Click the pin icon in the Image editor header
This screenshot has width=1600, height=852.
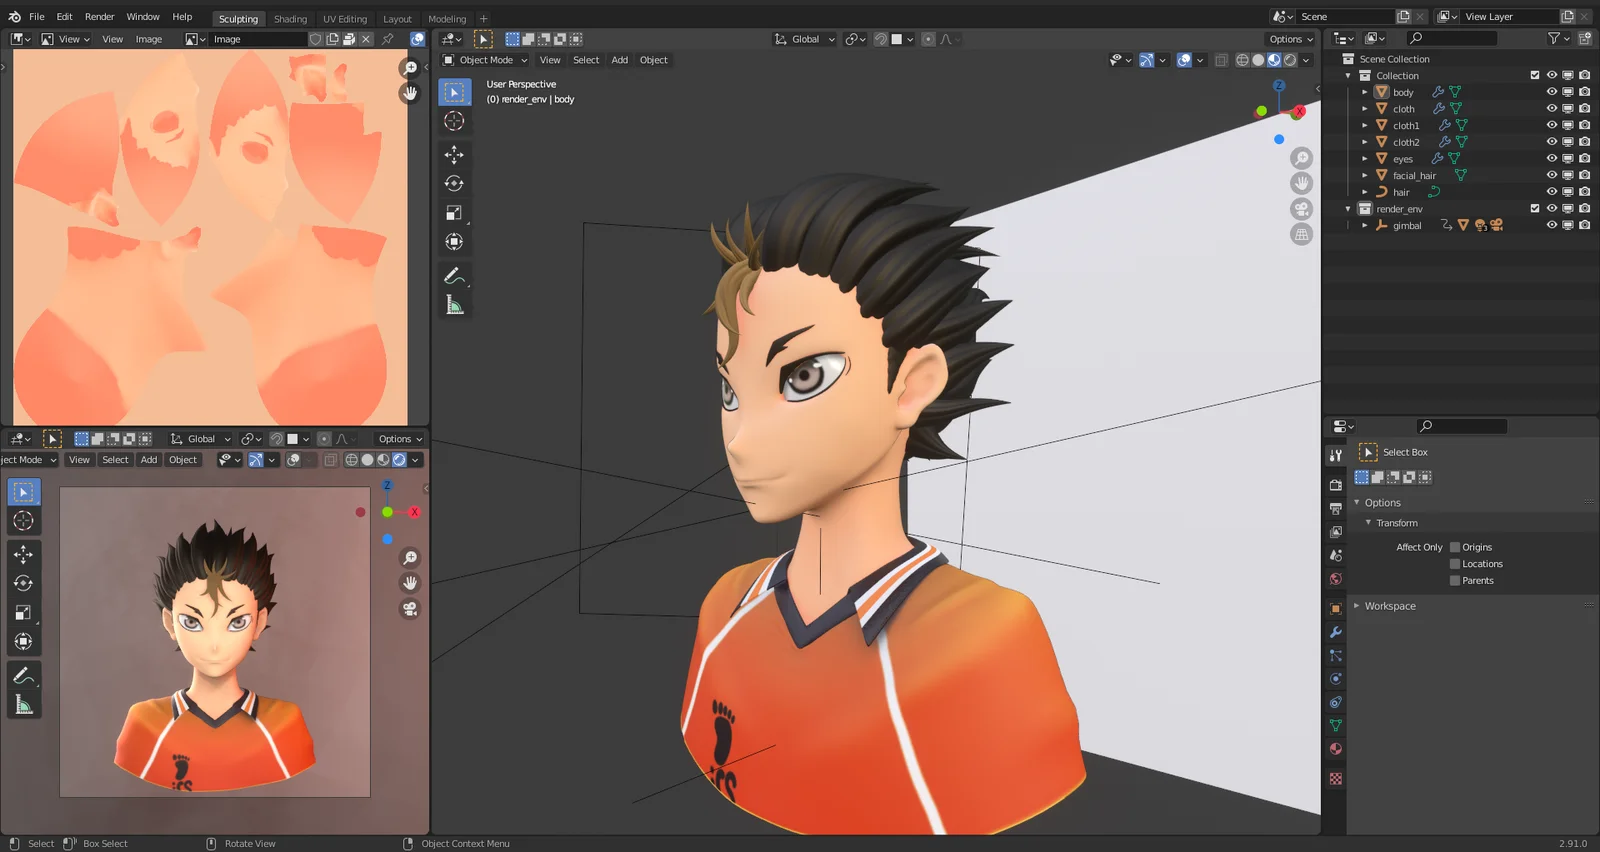pos(388,39)
